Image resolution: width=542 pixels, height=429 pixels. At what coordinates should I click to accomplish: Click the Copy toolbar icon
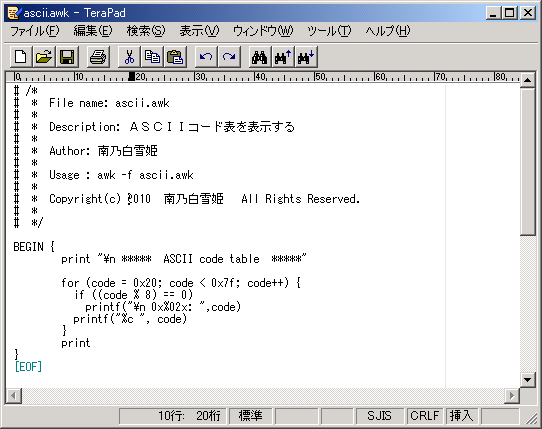pyautogui.click(x=152, y=57)
